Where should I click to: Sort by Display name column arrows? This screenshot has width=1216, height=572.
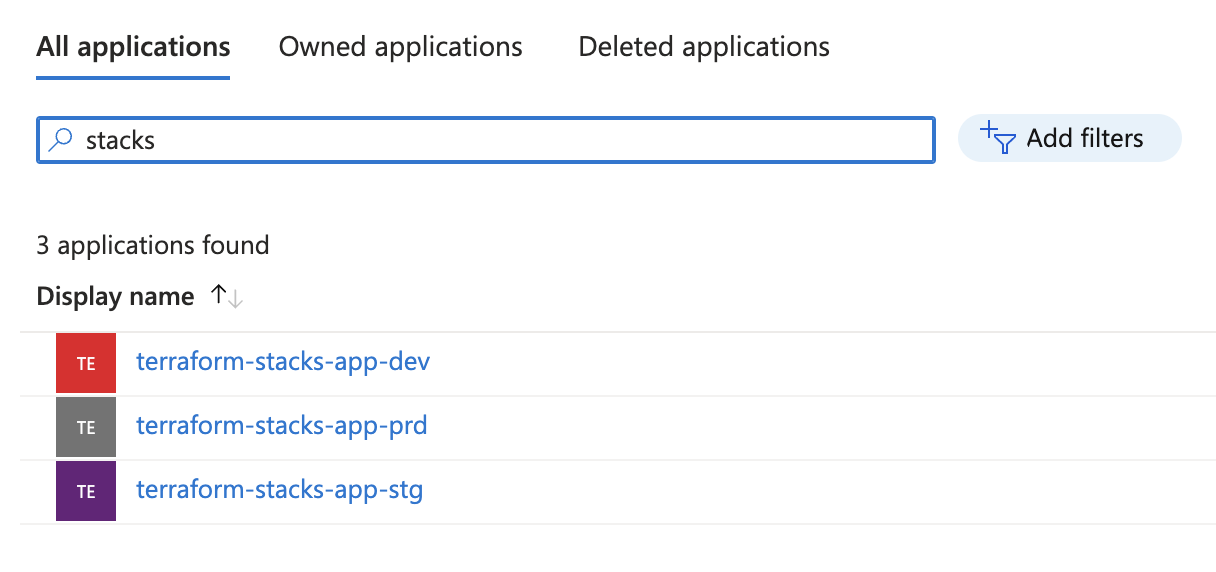(x=227, y=297)
